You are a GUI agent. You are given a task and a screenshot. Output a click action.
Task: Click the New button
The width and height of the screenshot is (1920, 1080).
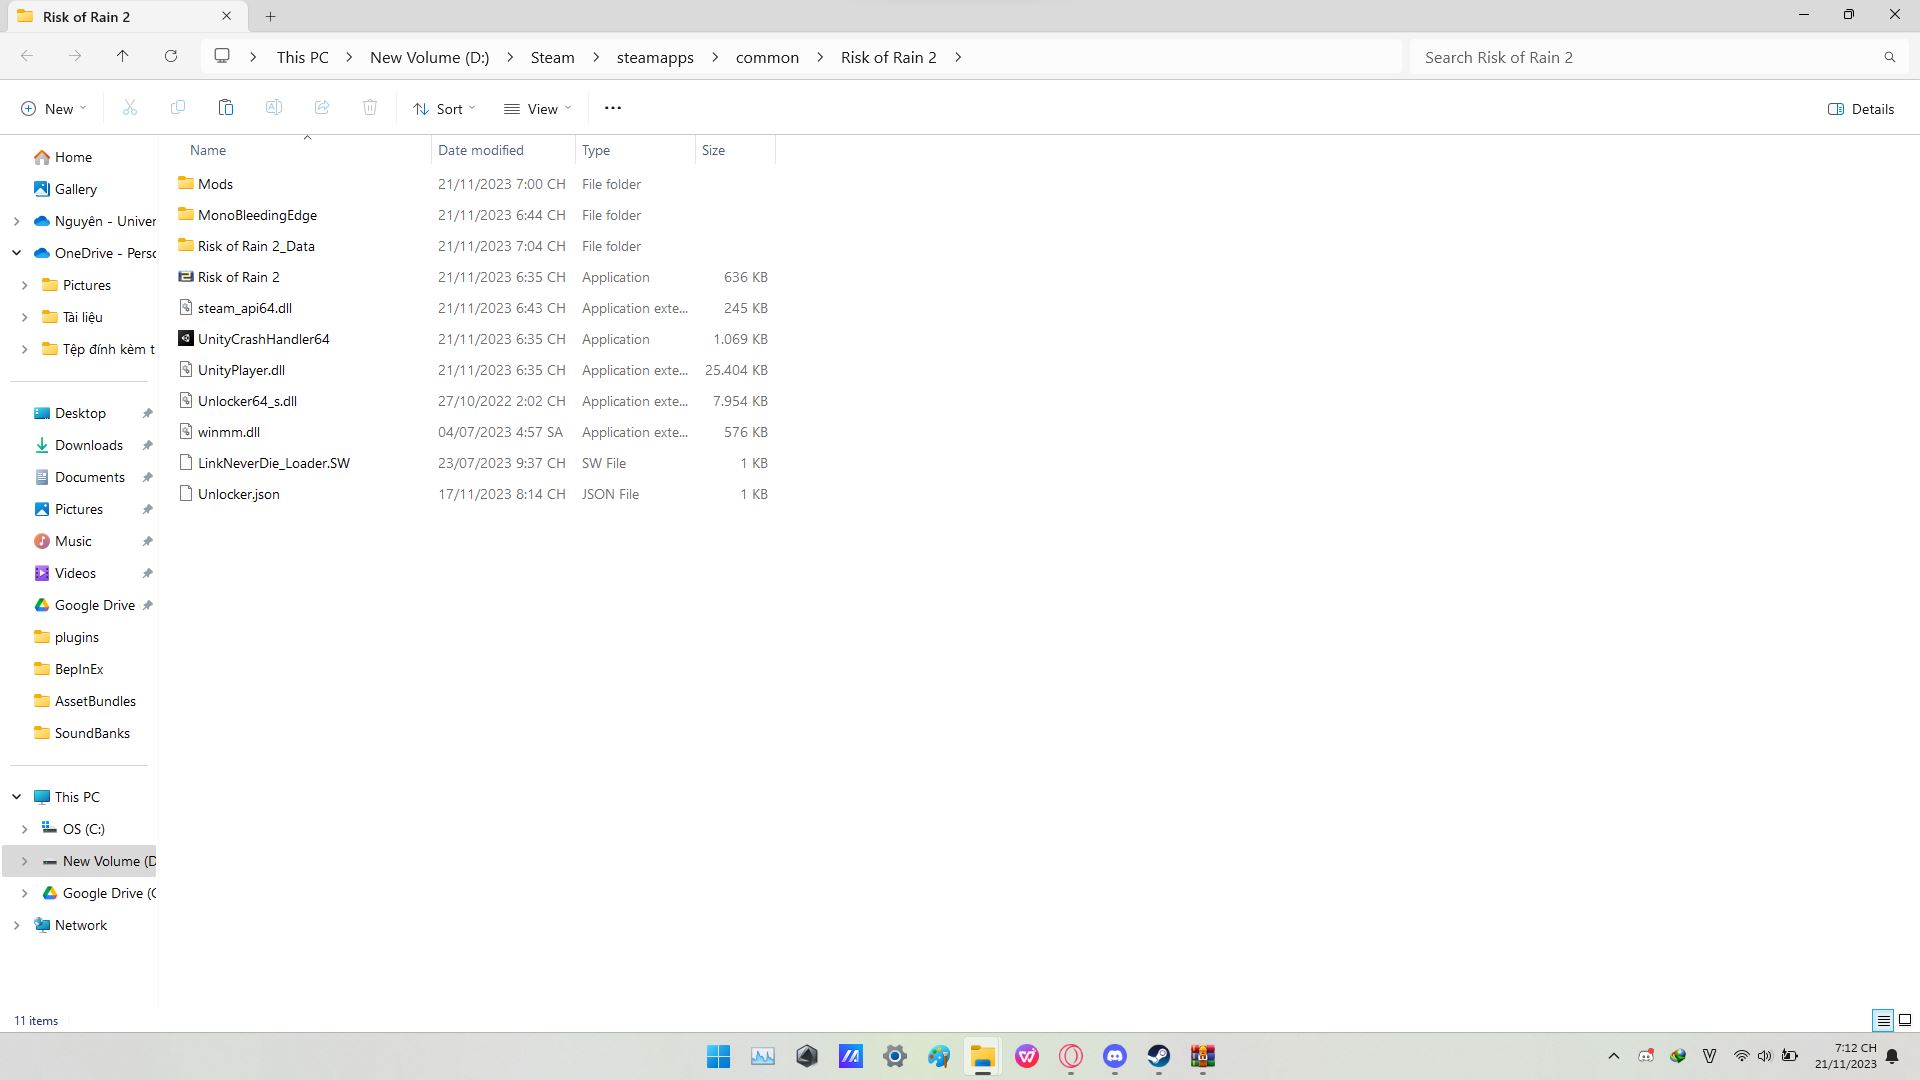point(53,109)
